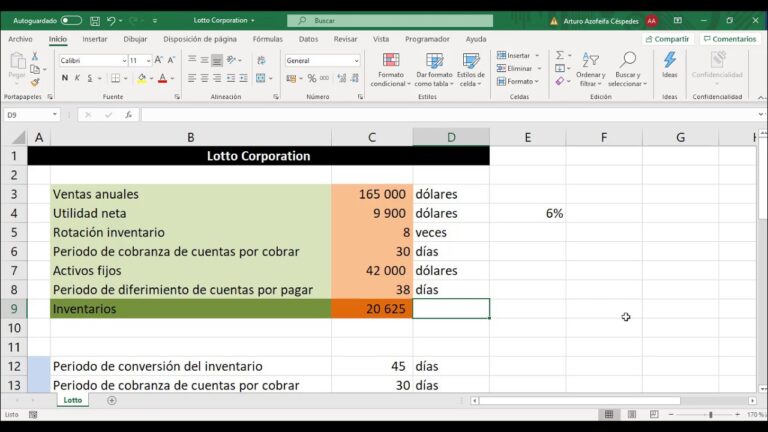The height and width of the screenshot is (432, 768).
Task: Select the Inventarios value cell 20 625
Action: coord(372,309)
